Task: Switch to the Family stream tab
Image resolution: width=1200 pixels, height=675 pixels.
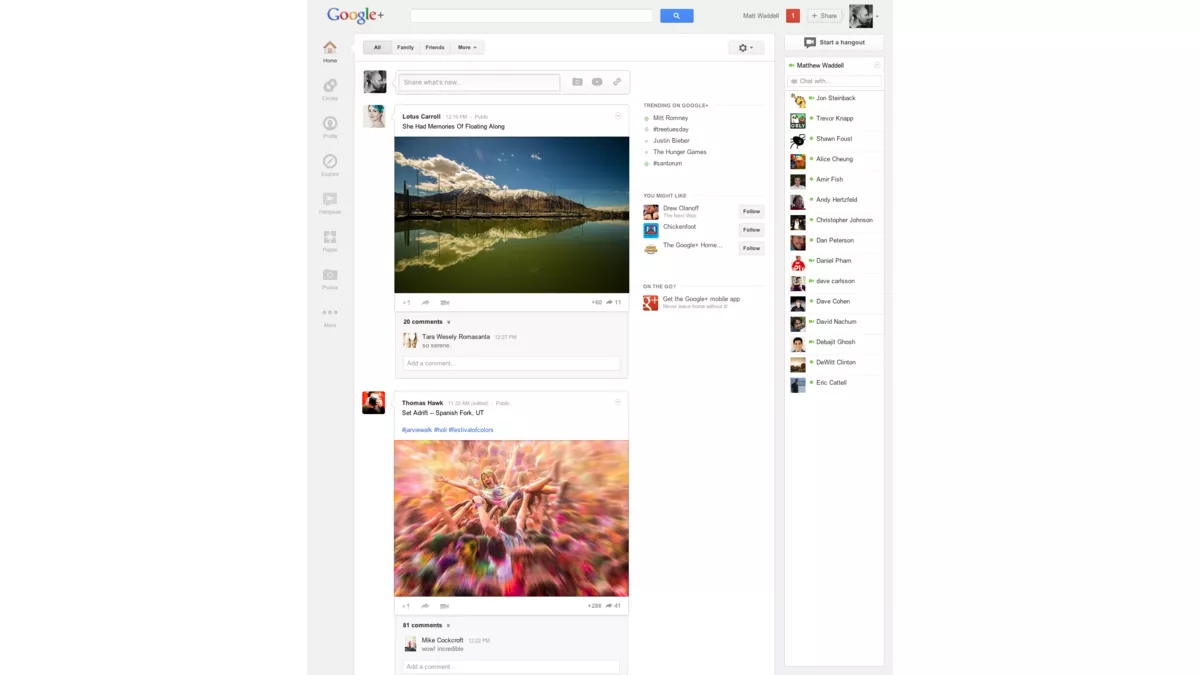Action: tap(405, 47)
